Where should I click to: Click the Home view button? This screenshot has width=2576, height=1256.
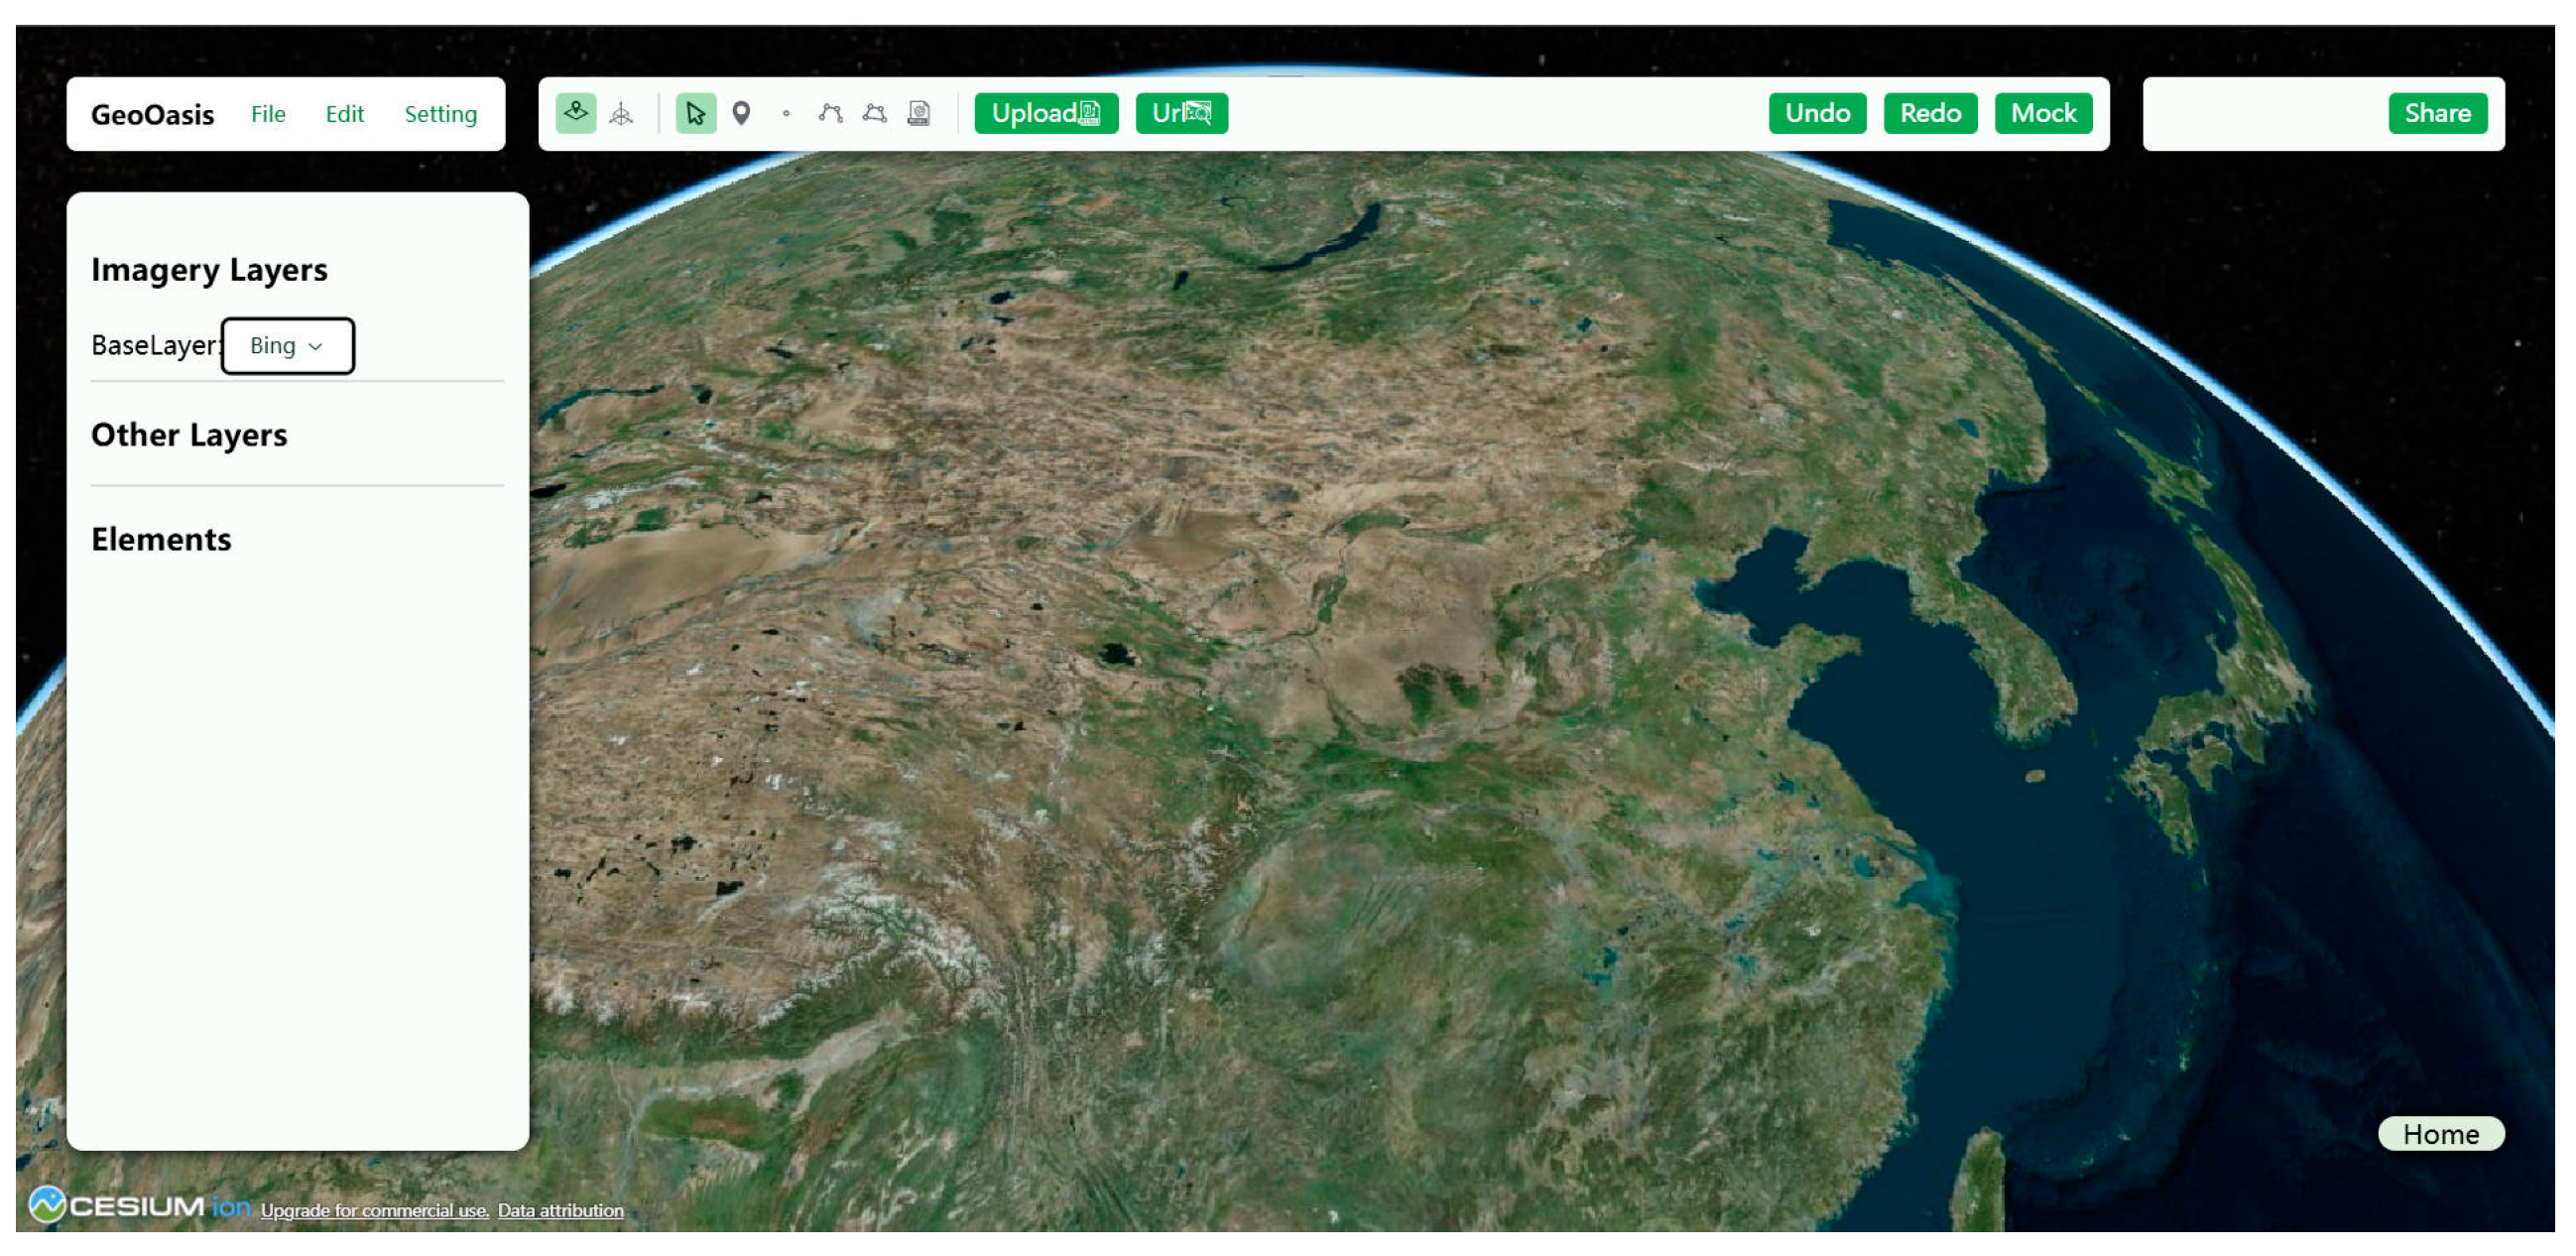(x=2440, y=1134)
